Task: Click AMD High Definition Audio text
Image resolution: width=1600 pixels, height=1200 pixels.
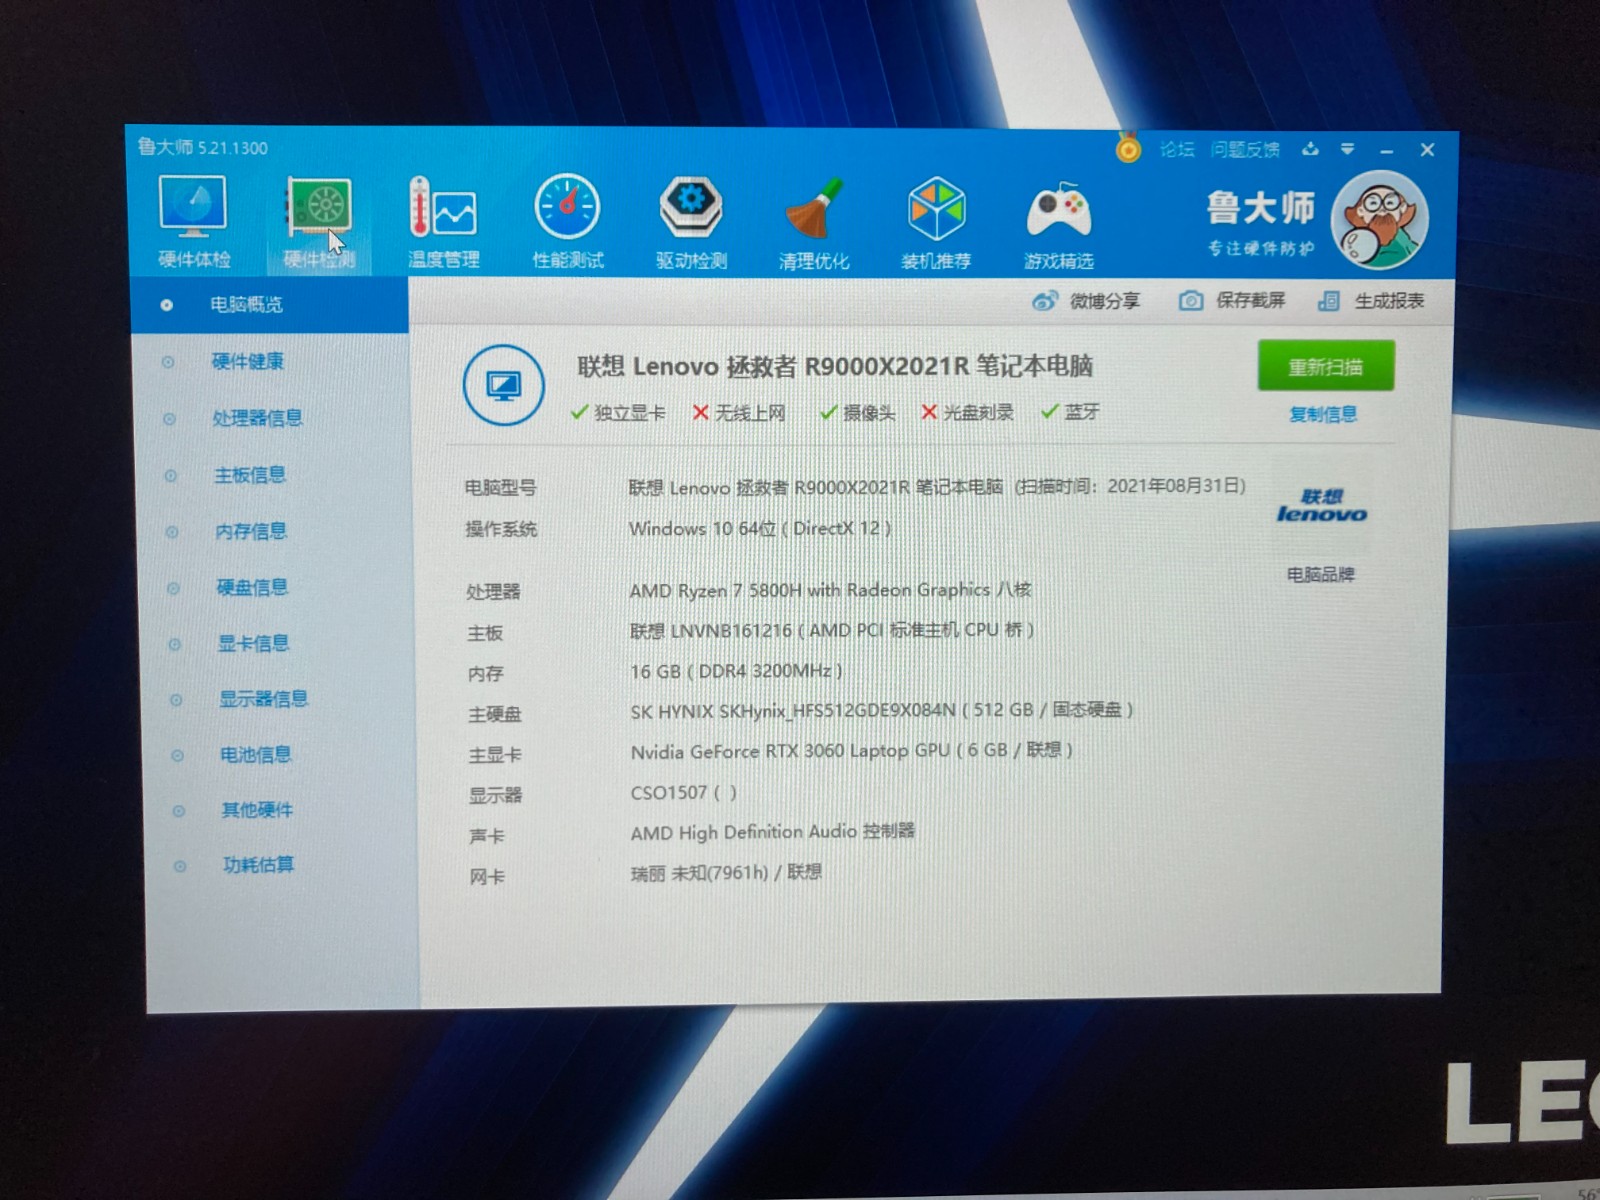Action: point(772,832)
